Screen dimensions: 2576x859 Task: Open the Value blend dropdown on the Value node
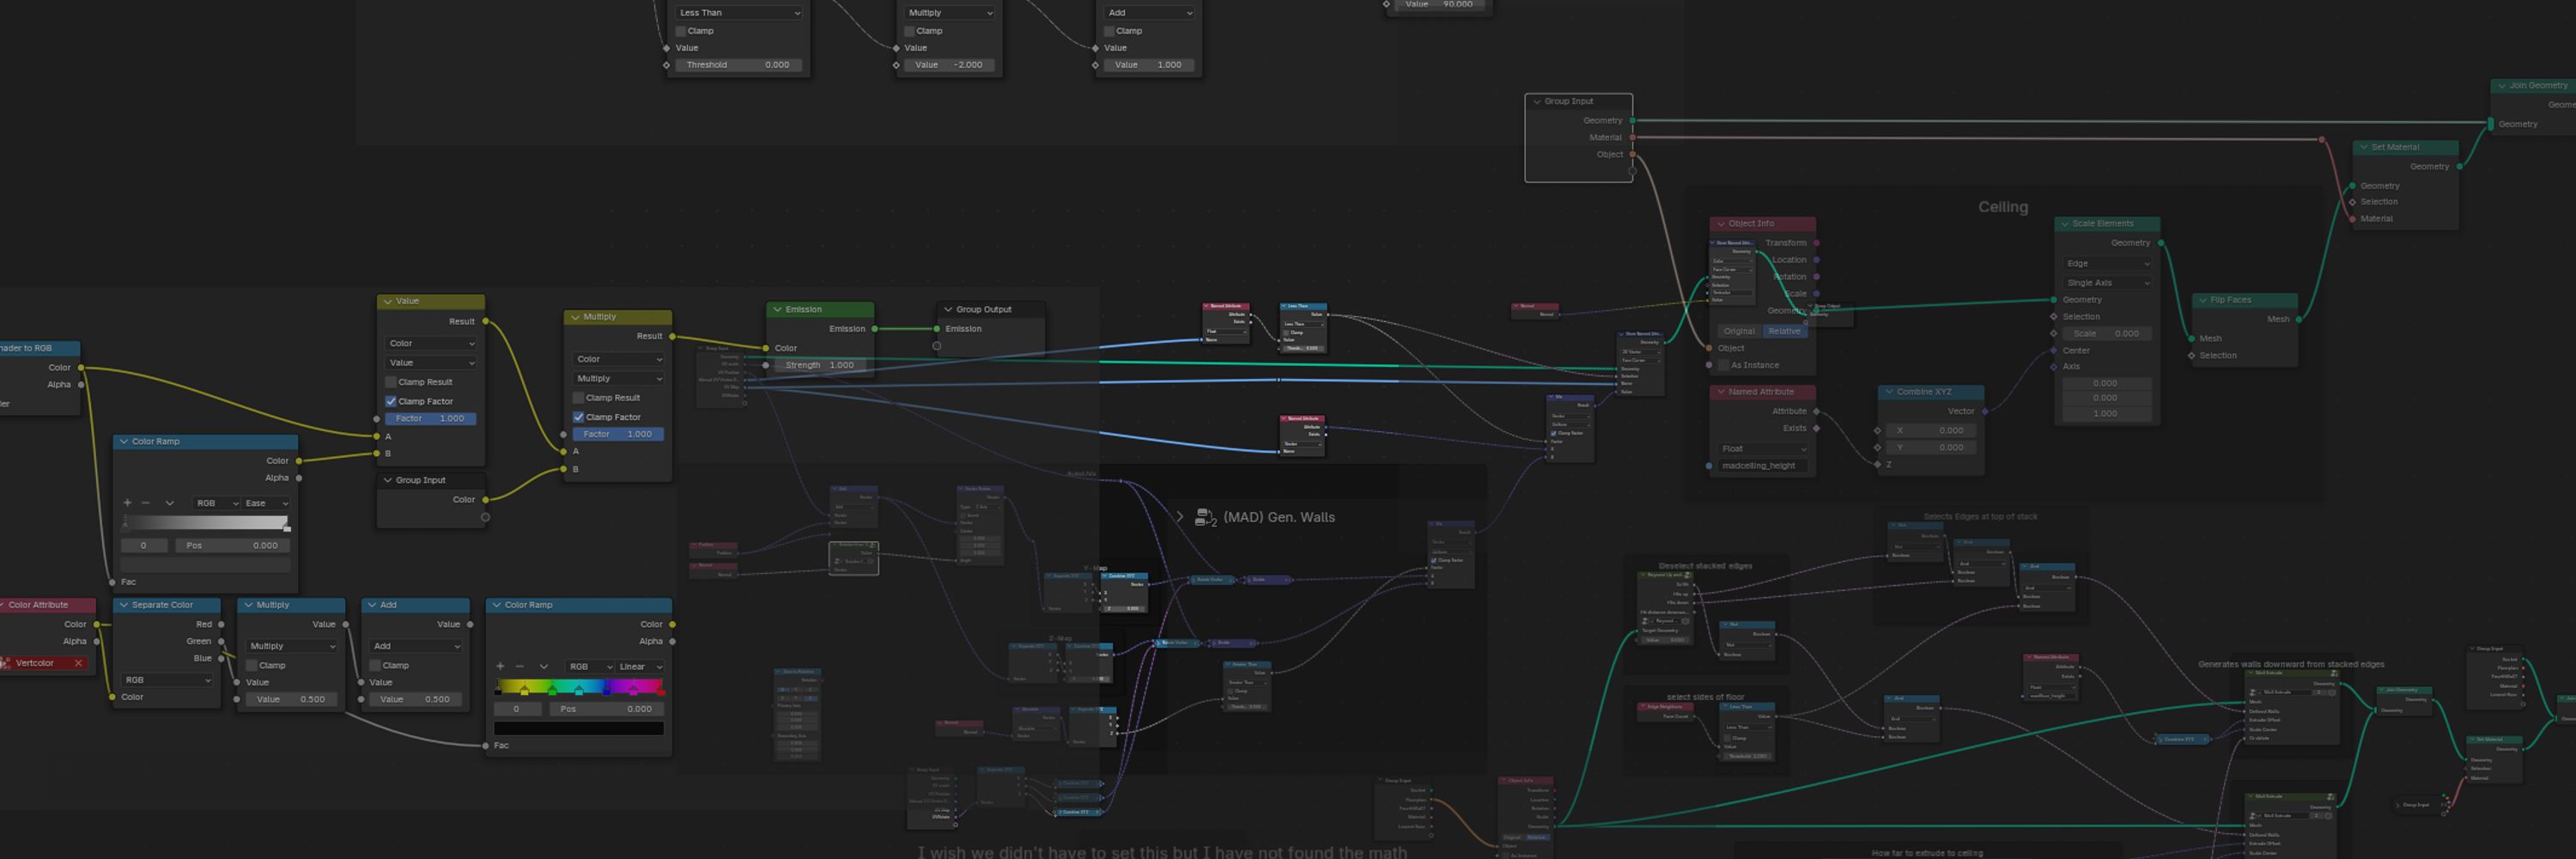(431, 363)
